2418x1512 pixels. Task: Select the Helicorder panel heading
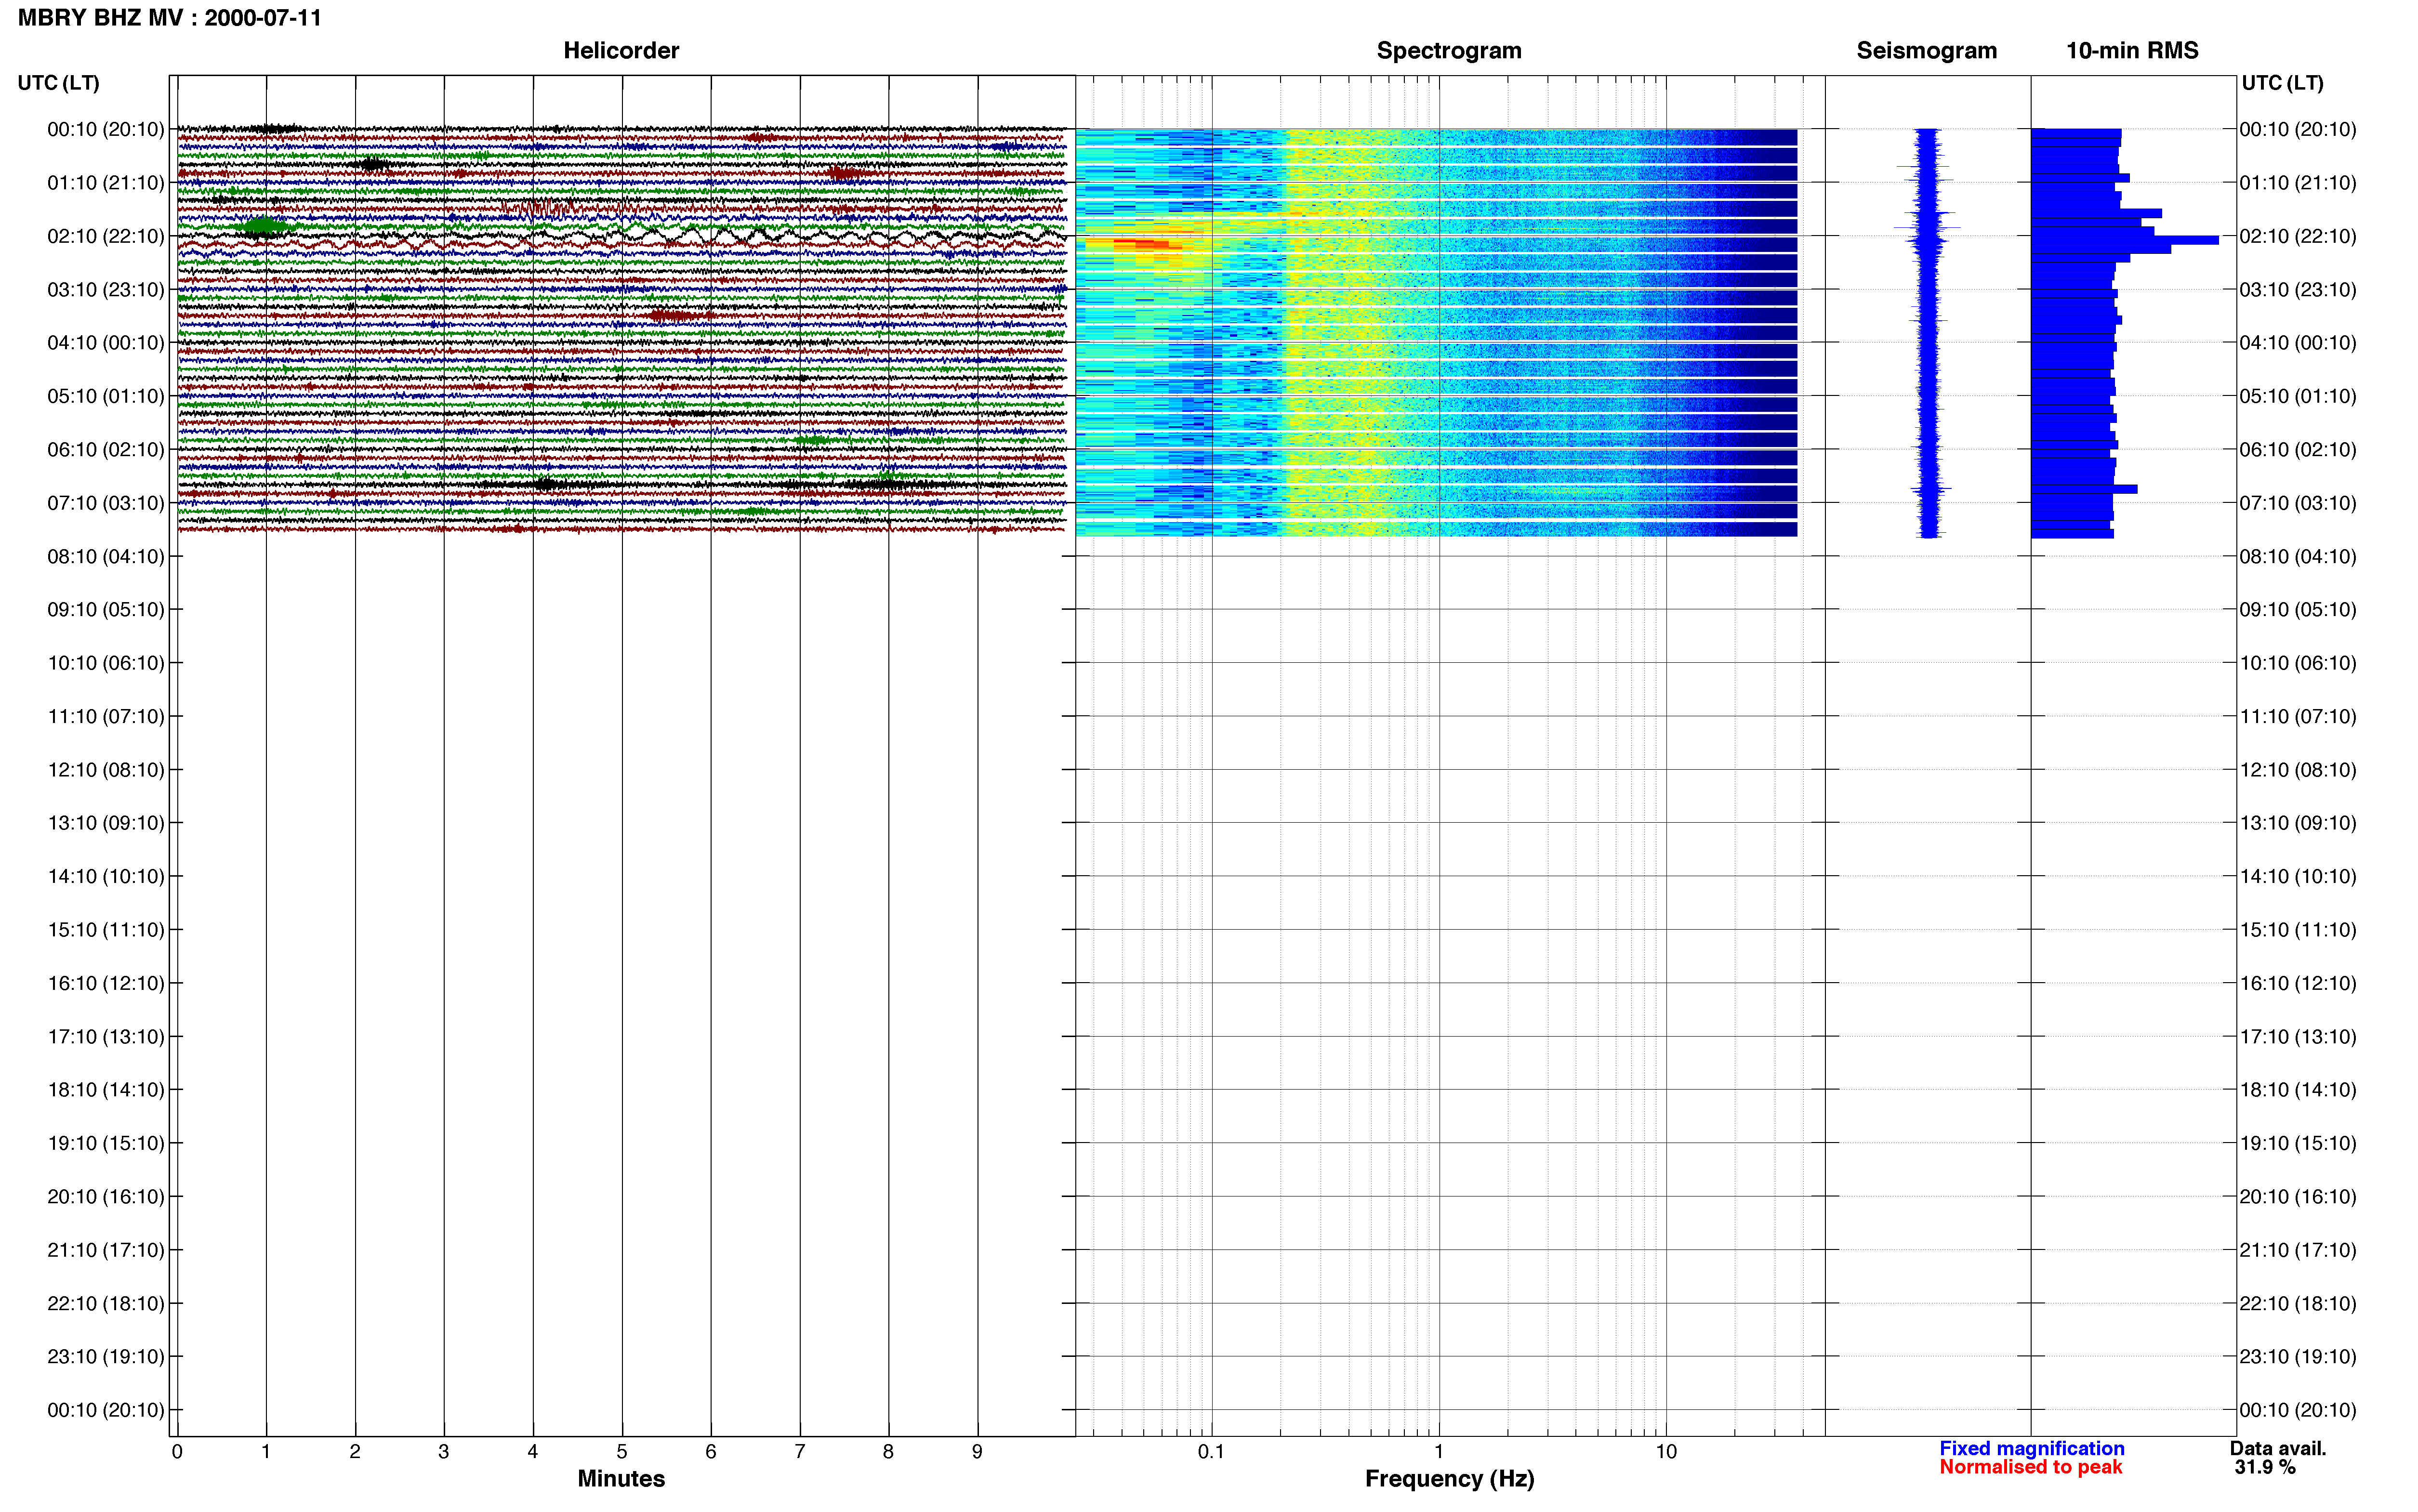tap(621, 50)
